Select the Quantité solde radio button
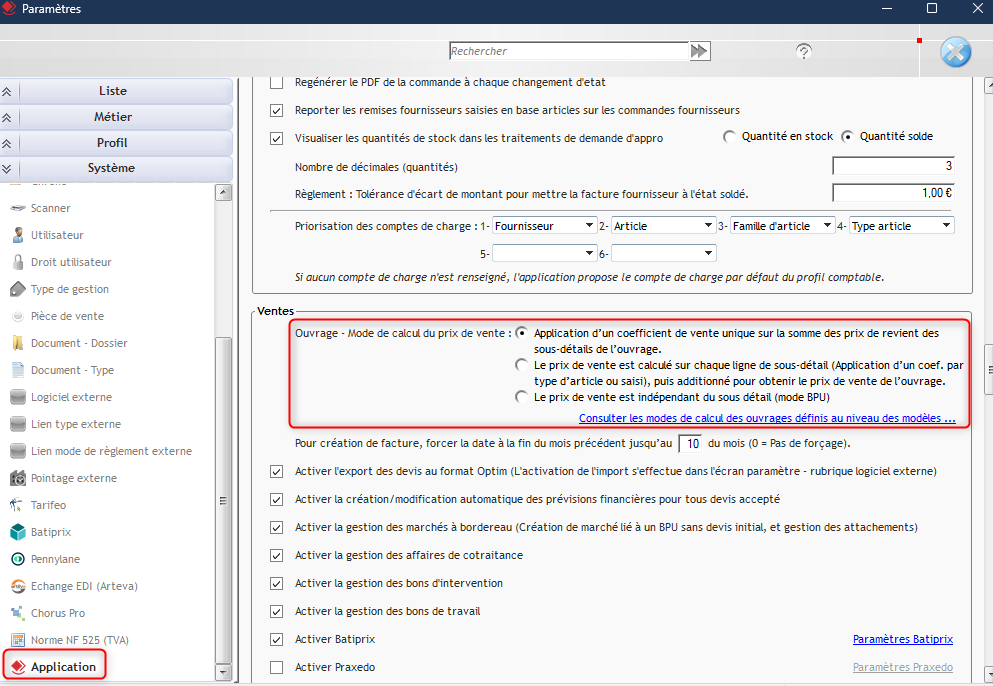The width and height of the screenshot is (993, 686). tap(847, 136)
